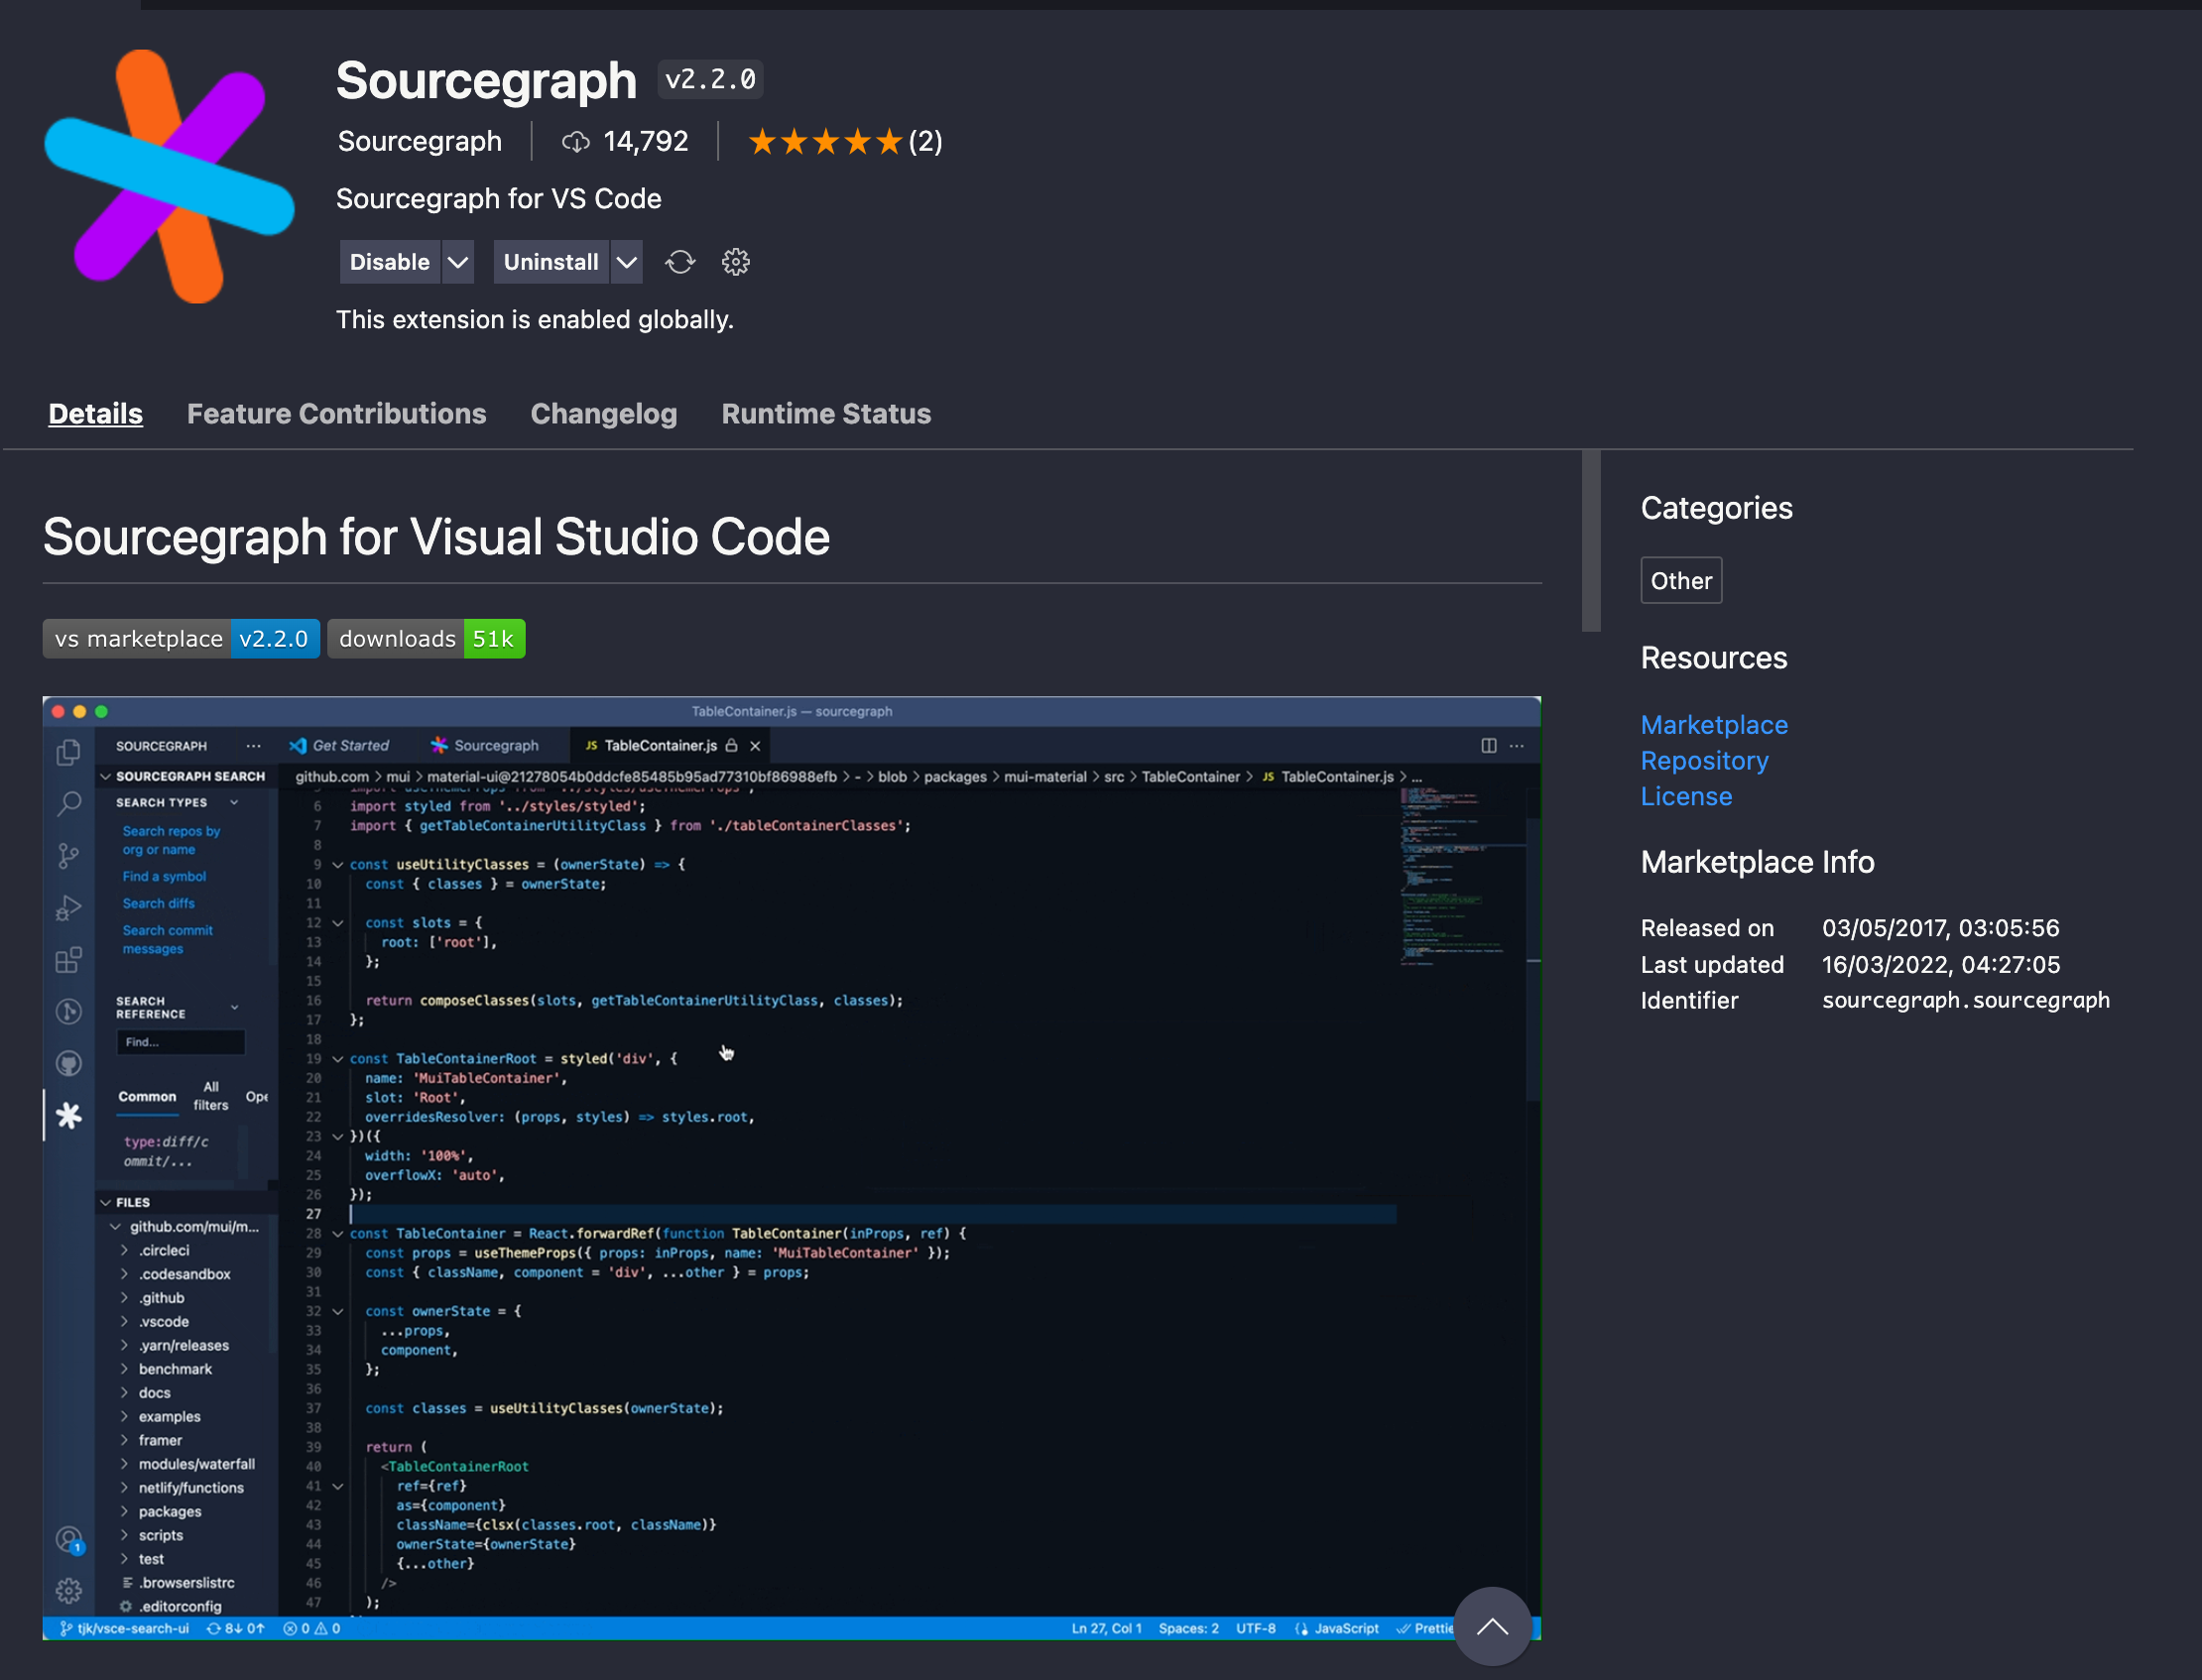Open the extension settings gear icon

tap(735, 262)
